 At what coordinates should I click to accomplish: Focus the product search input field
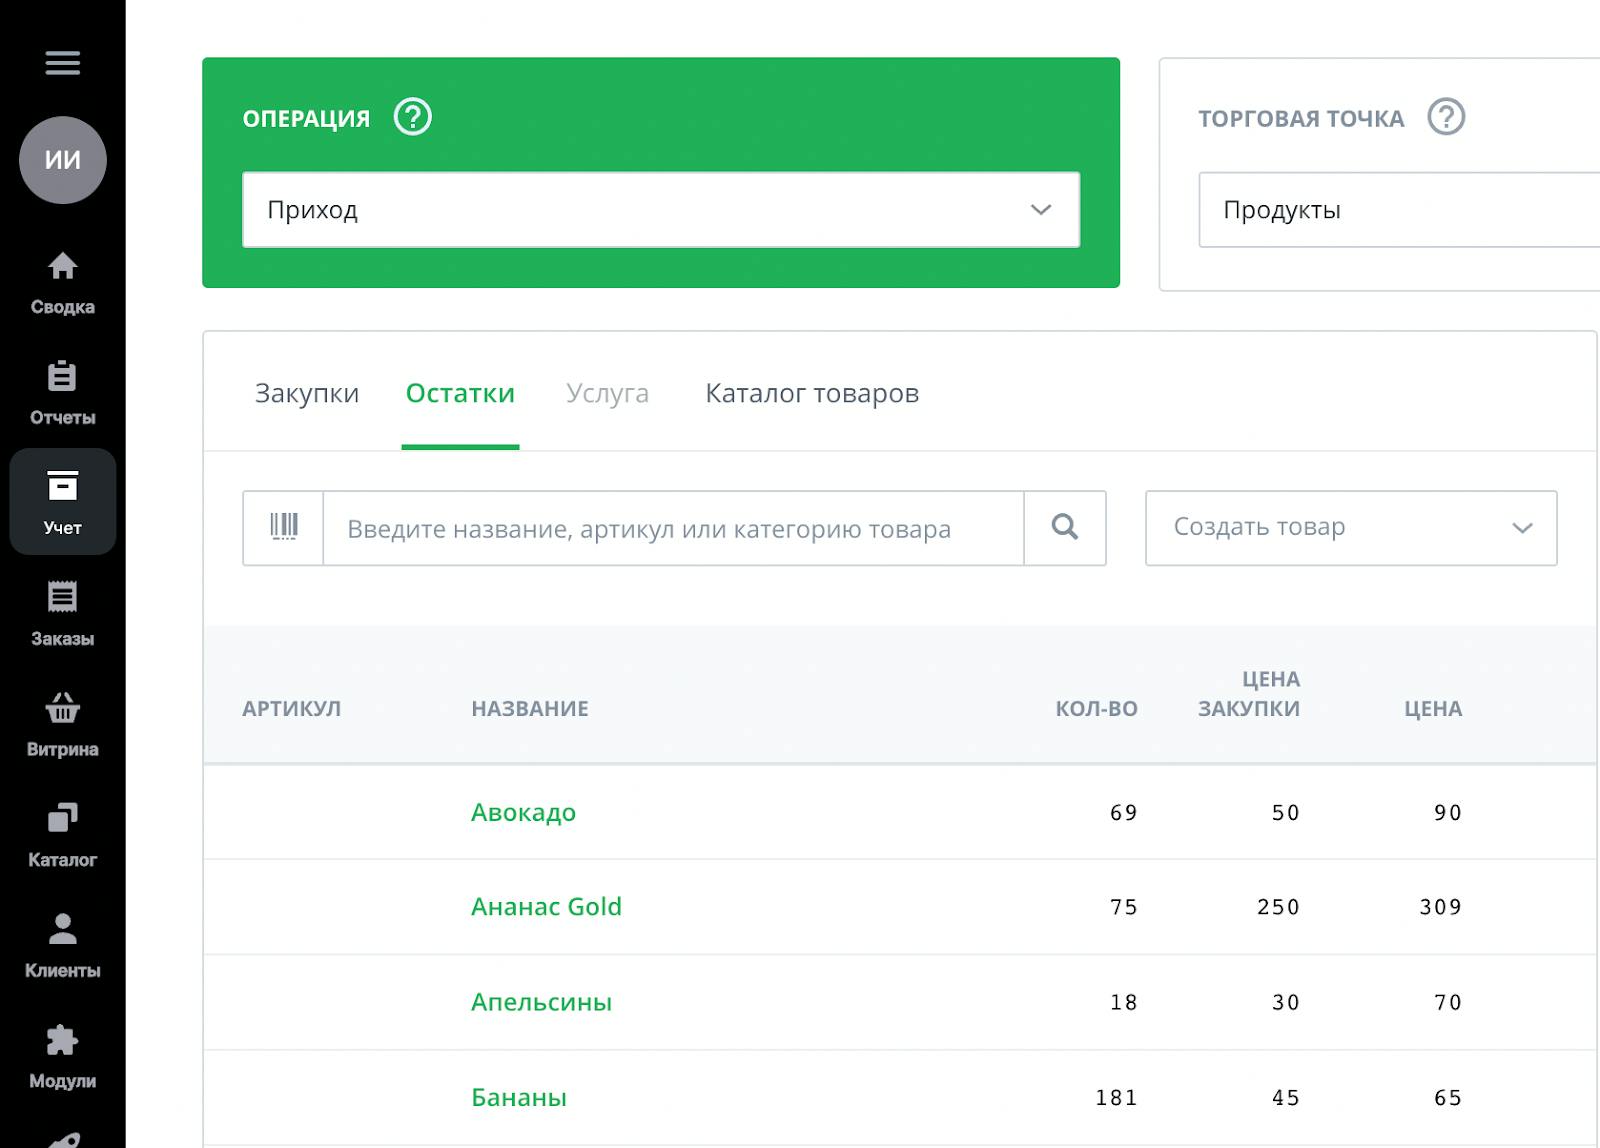coord(674,528)
